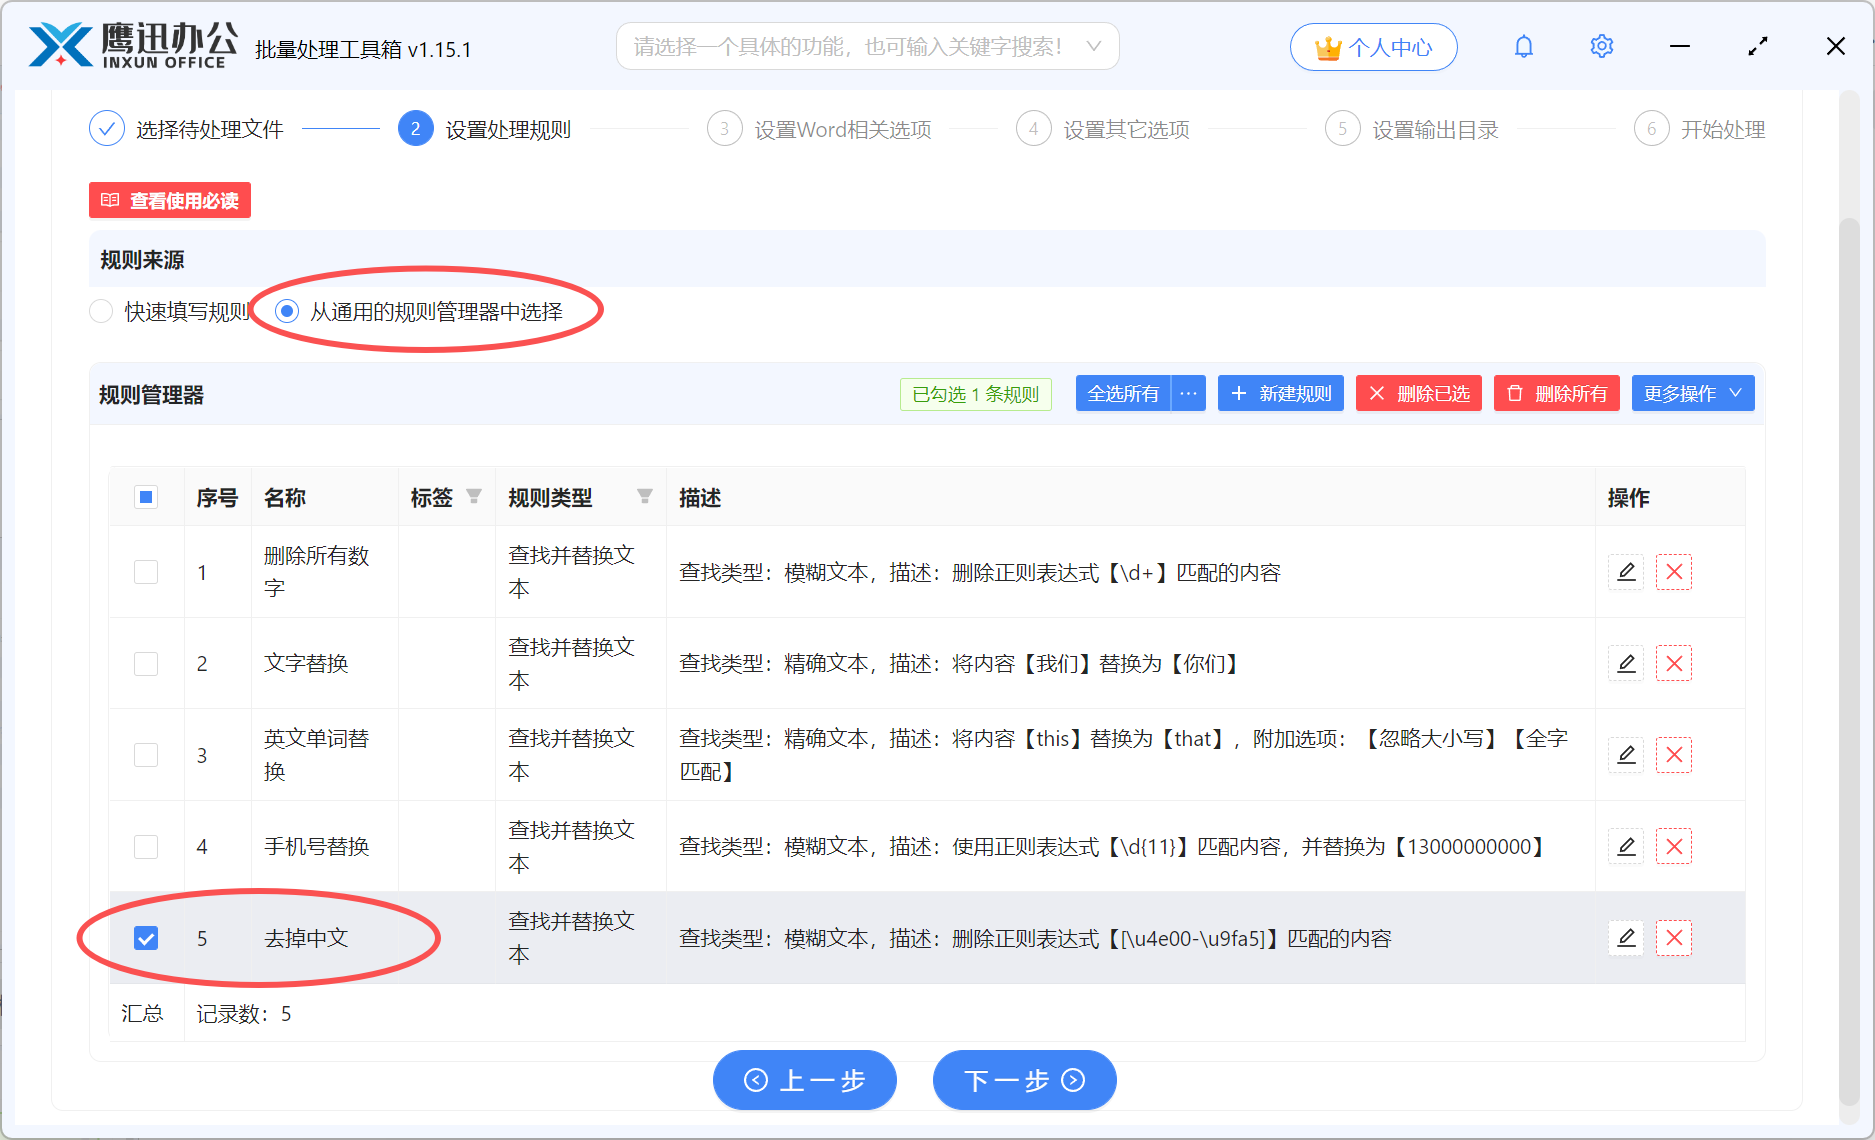Click the 描述 column header
This screenshot has height=1140, width=1875.
coord(700,497)
